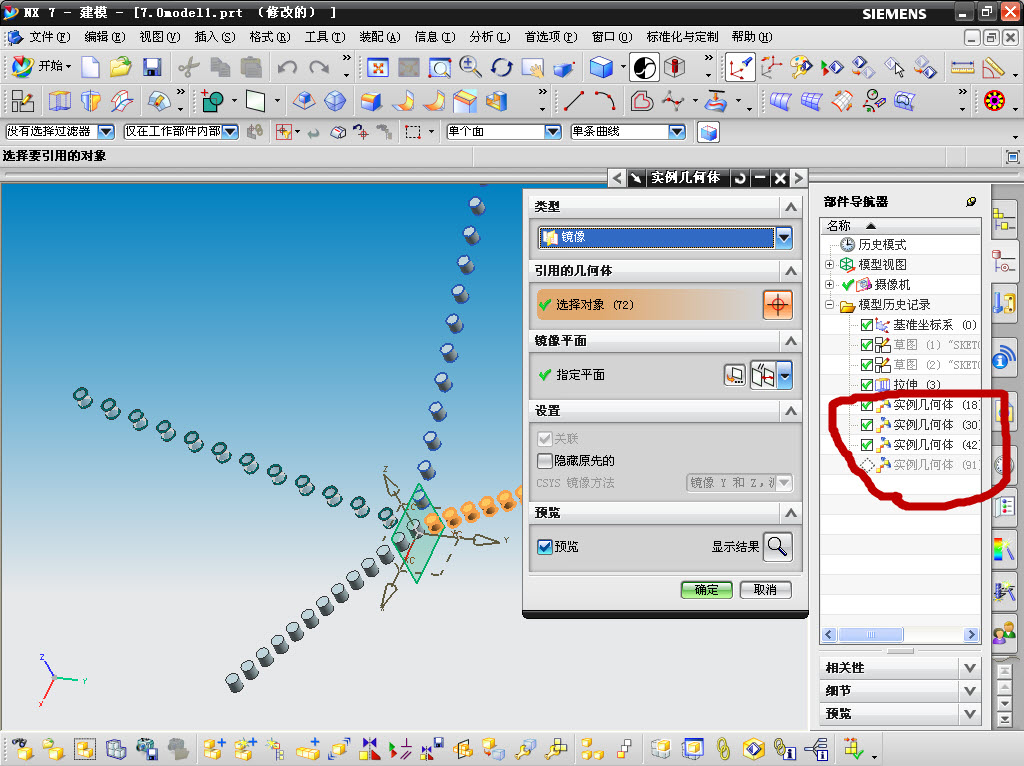This screenshot has width=1024, height=766.
Task: Uncheck the 拉伸 (3) feature checkbox
Action: pos(867,385)
